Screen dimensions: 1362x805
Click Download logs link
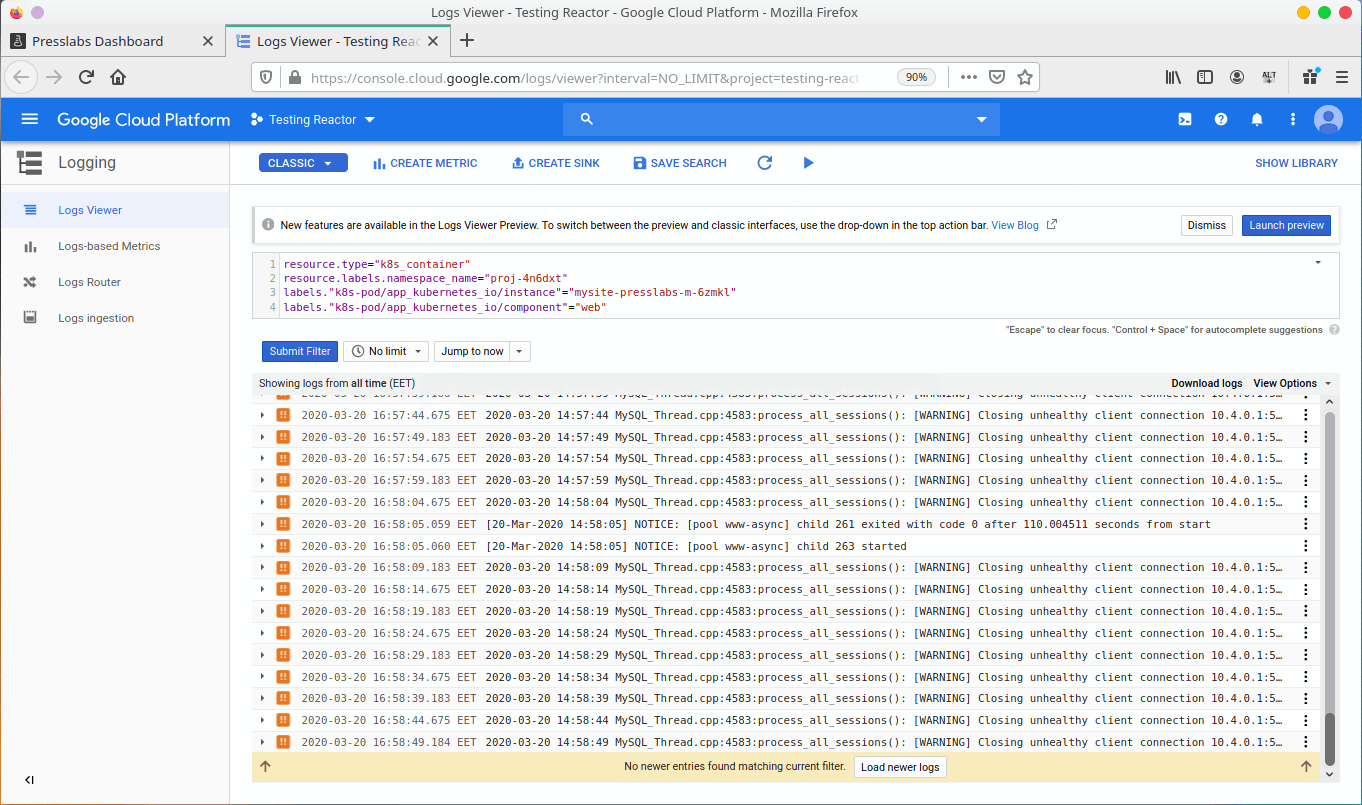(x=1207, y=383)
